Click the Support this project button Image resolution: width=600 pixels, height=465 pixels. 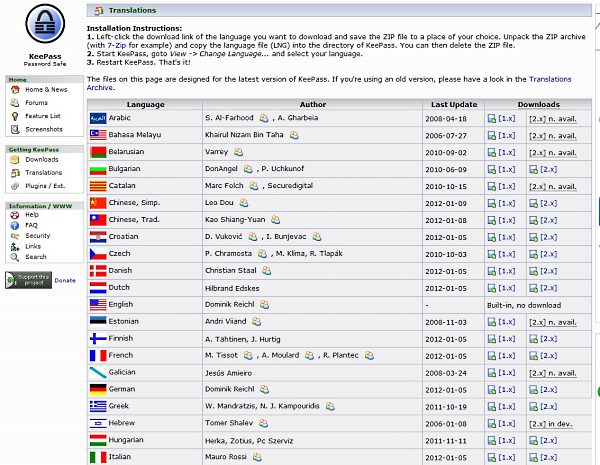tap(29, 280)
